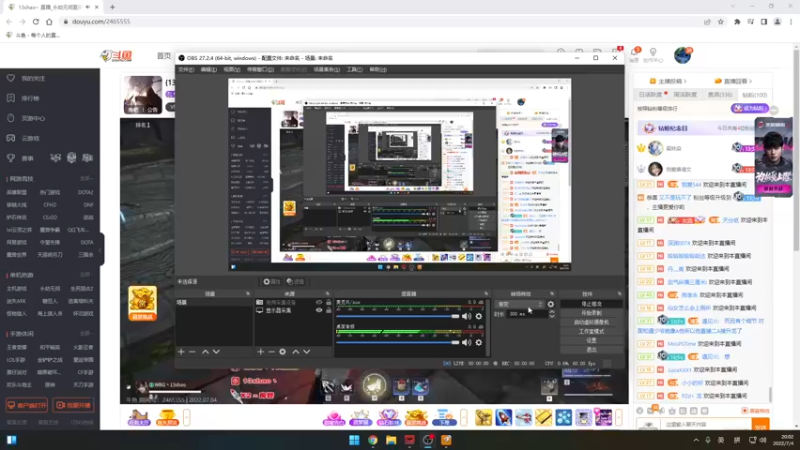
Task: Click Studio Mode button in OBS Controls
Action: coord(591,332)
